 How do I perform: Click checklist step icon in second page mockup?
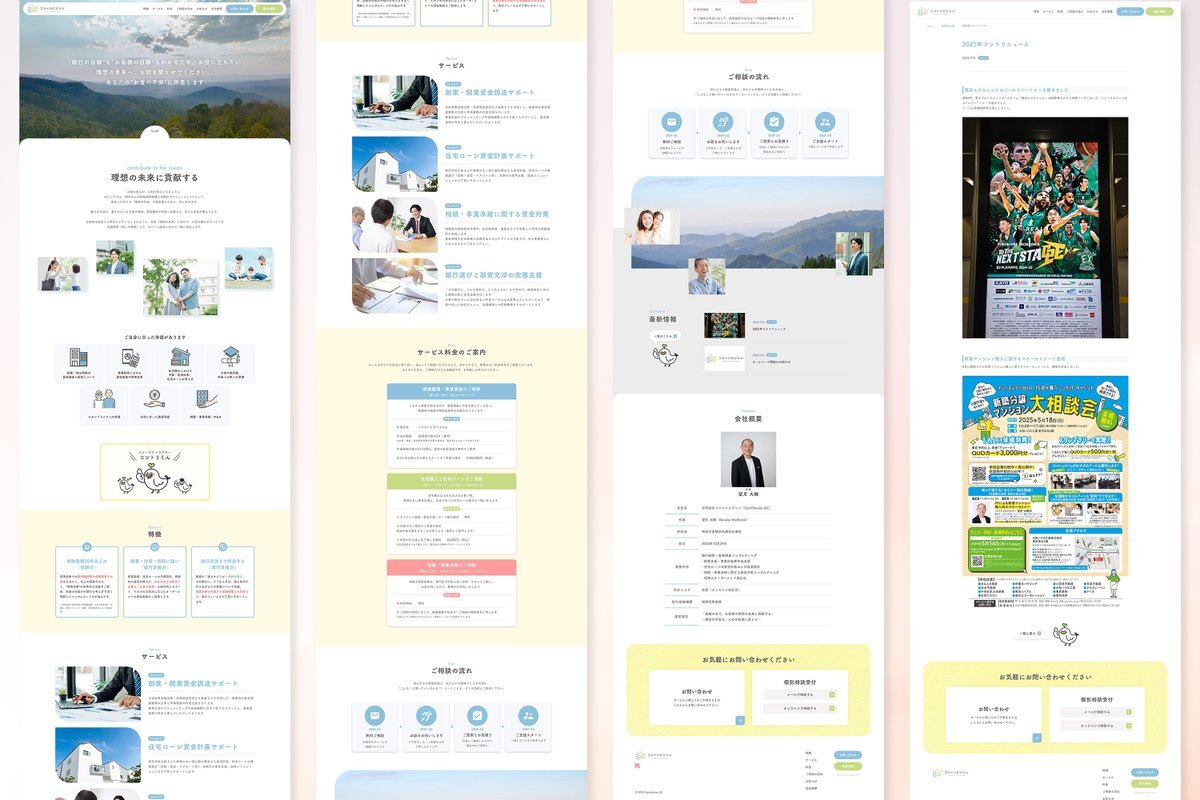[477, 716]
